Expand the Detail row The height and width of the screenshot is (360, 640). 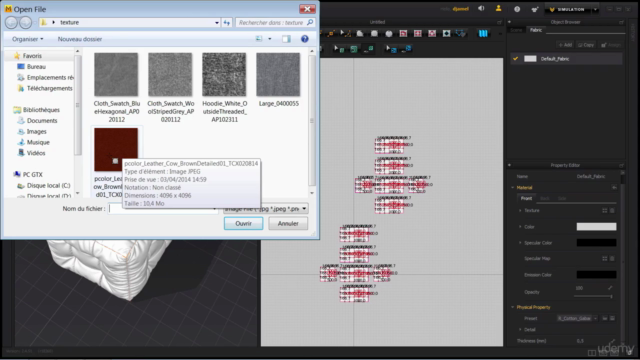point(520,329)
